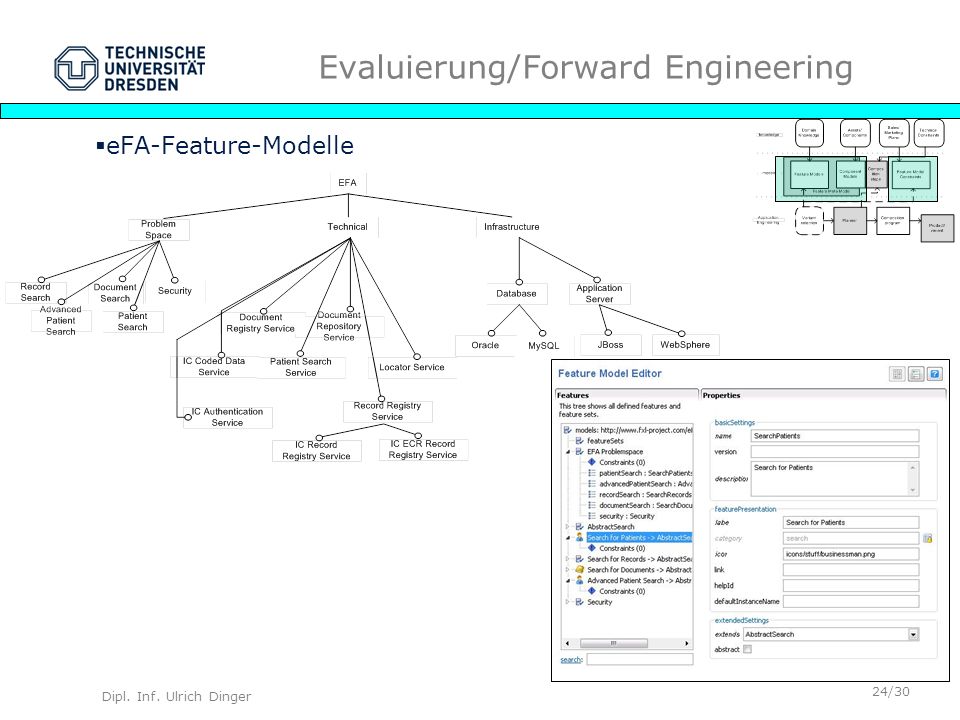
Task: Collapse the Search for Patients tree node
Action: click(568, 538)
